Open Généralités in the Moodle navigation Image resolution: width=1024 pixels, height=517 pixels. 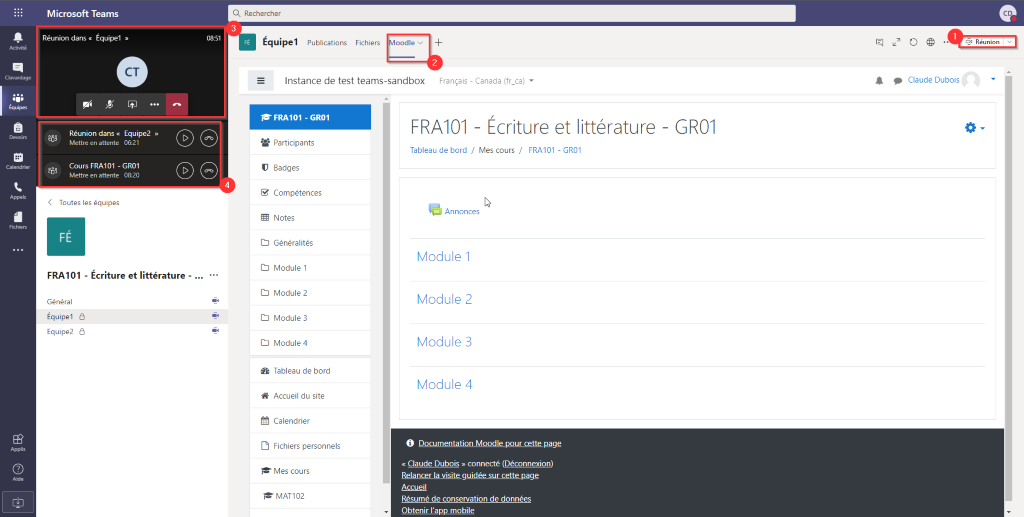(x=310, y=243)
